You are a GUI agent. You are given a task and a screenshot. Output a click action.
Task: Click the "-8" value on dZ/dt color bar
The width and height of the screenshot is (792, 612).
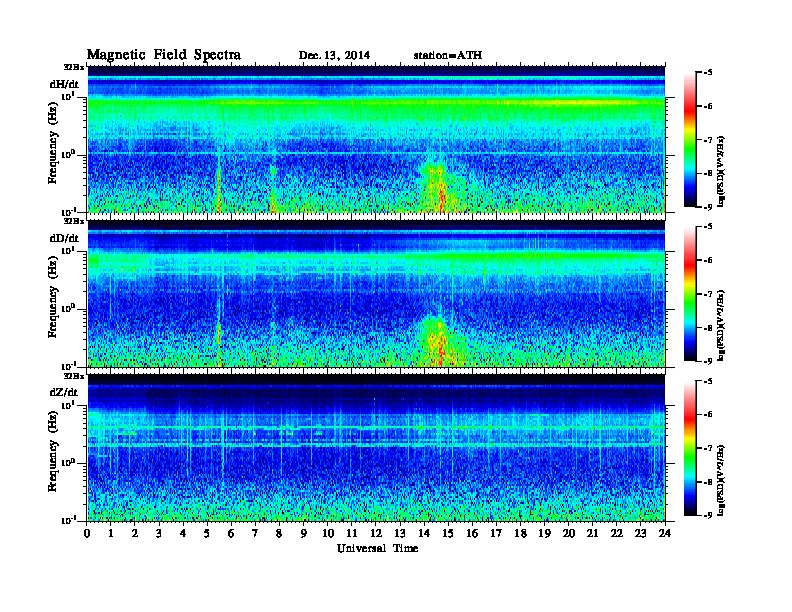(x=708, y=482)
